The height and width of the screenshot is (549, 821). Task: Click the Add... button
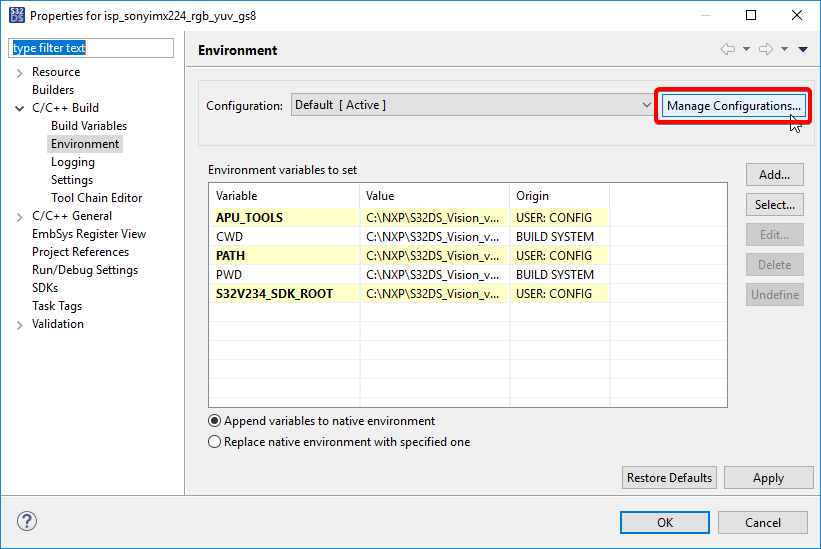point(774,175)
